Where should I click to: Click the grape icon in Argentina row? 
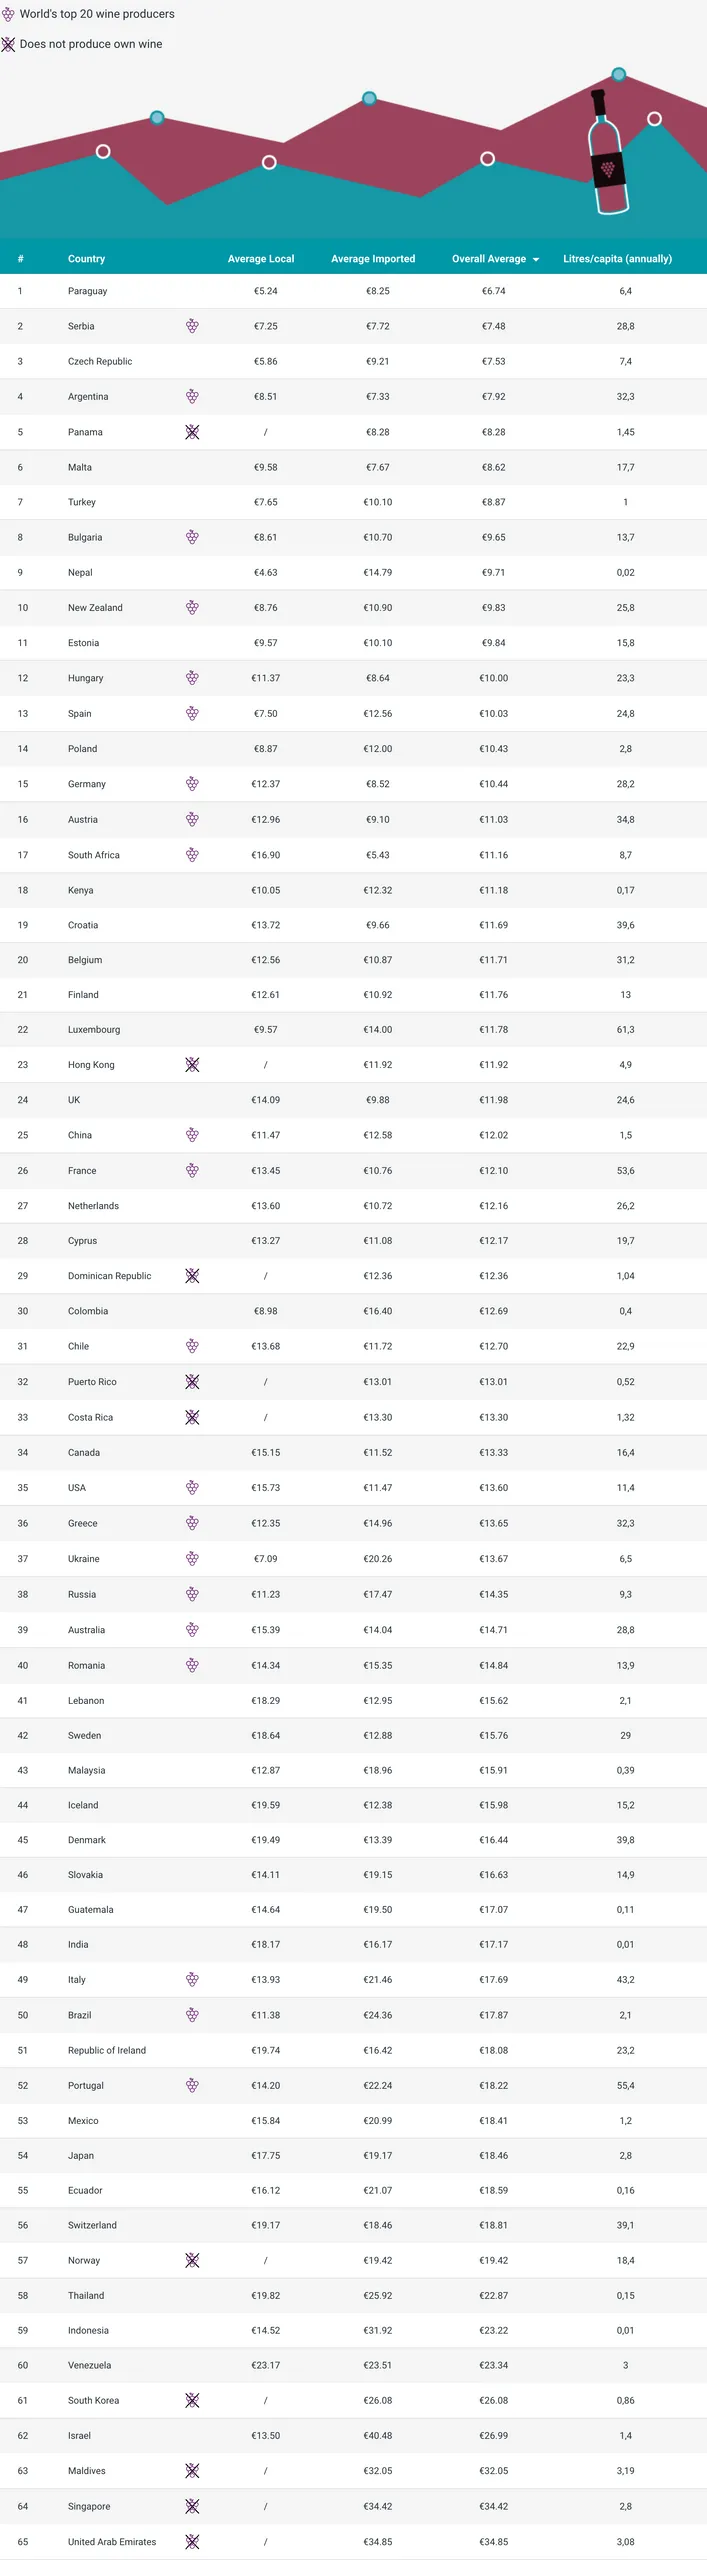(192, 397)
